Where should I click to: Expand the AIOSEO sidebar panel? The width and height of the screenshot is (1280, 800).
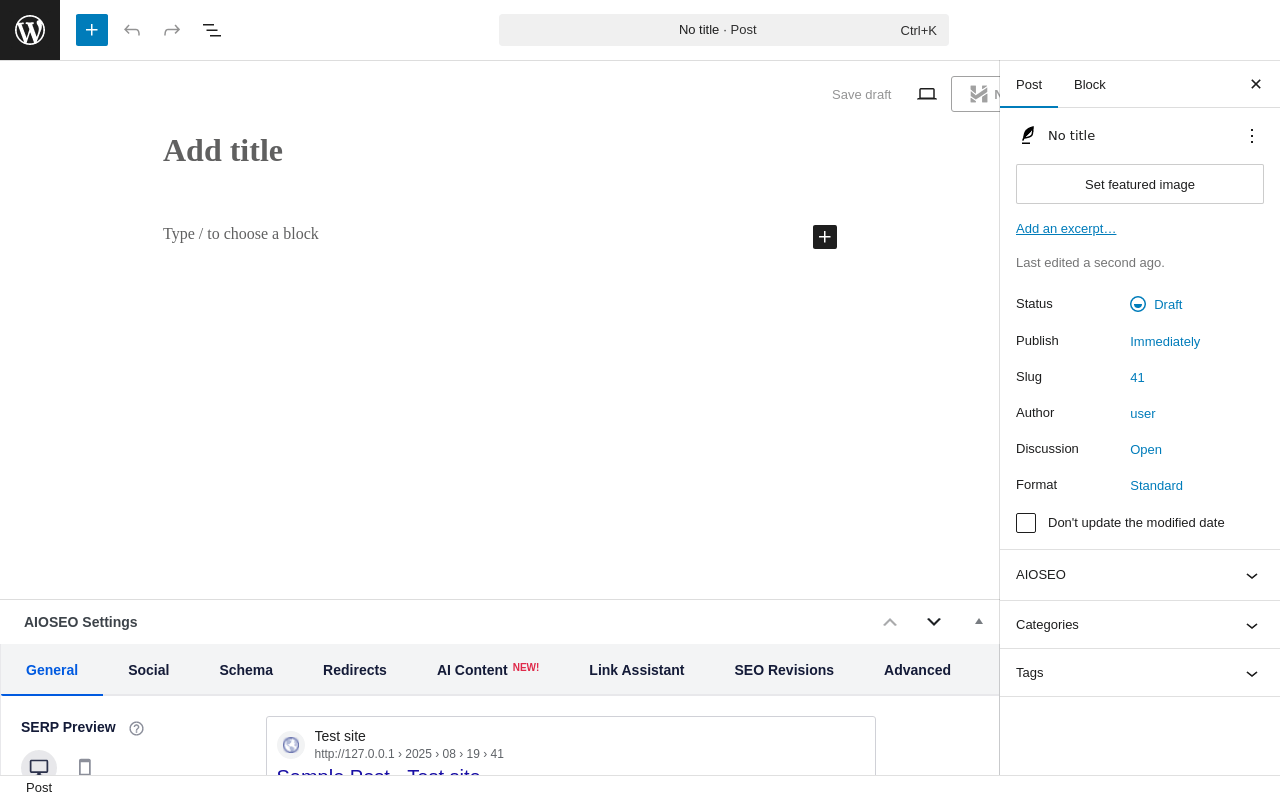(1140, 575)
